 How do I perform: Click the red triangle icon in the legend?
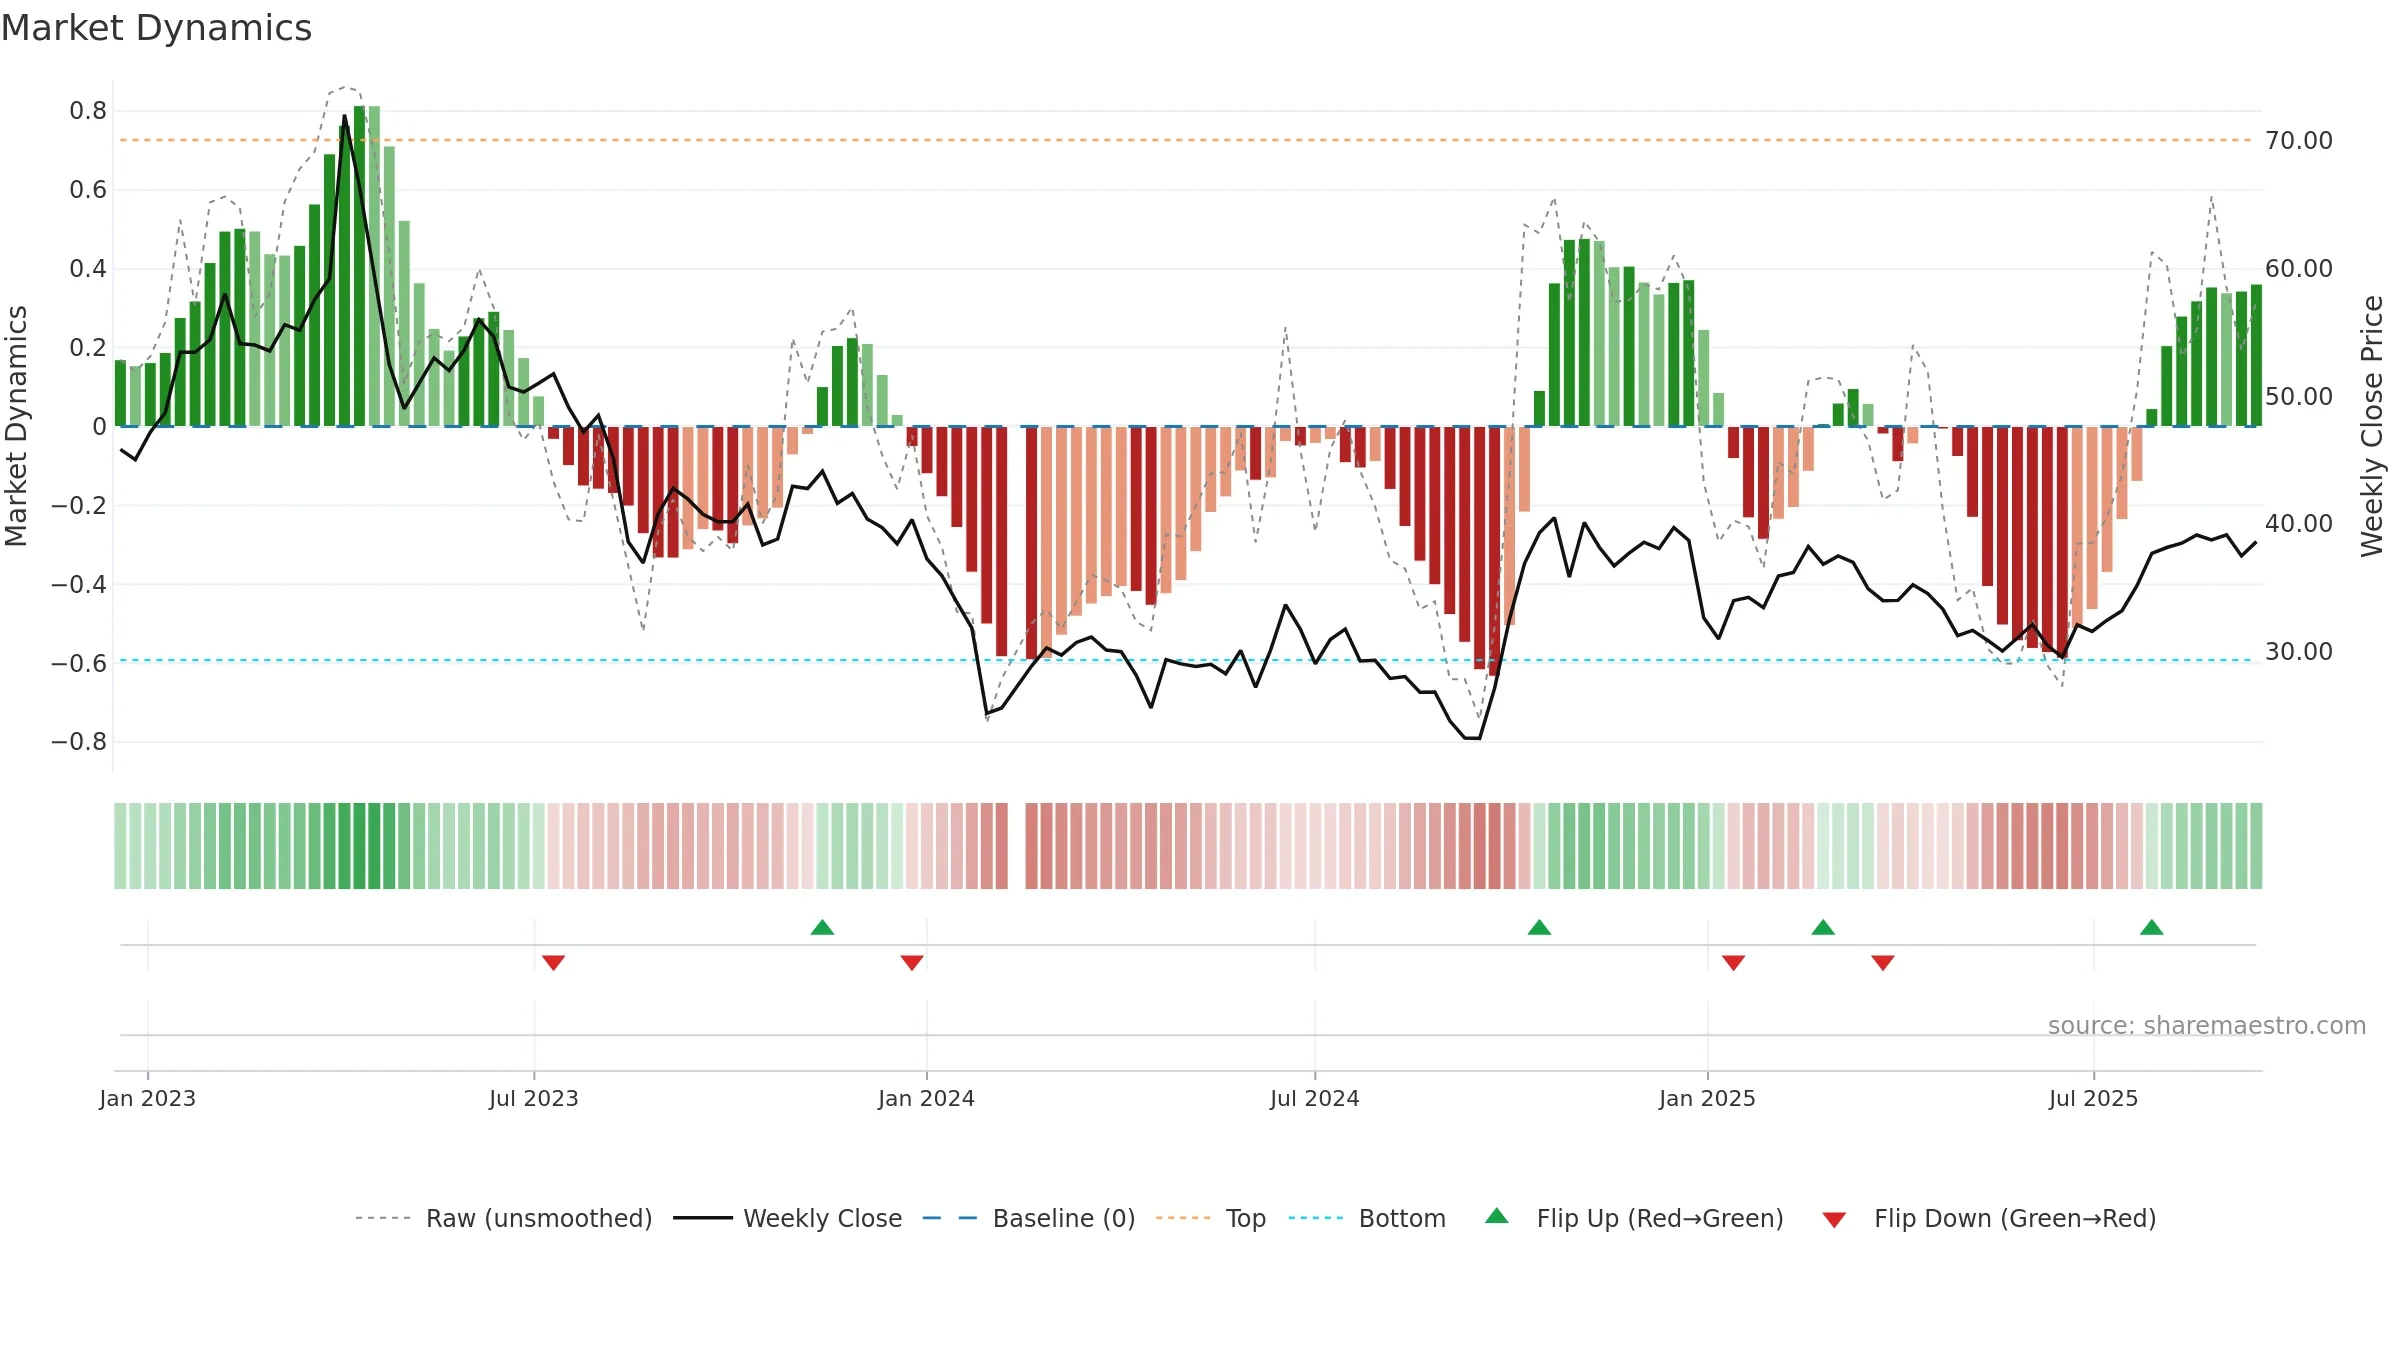click(x=1834, y=1220)
